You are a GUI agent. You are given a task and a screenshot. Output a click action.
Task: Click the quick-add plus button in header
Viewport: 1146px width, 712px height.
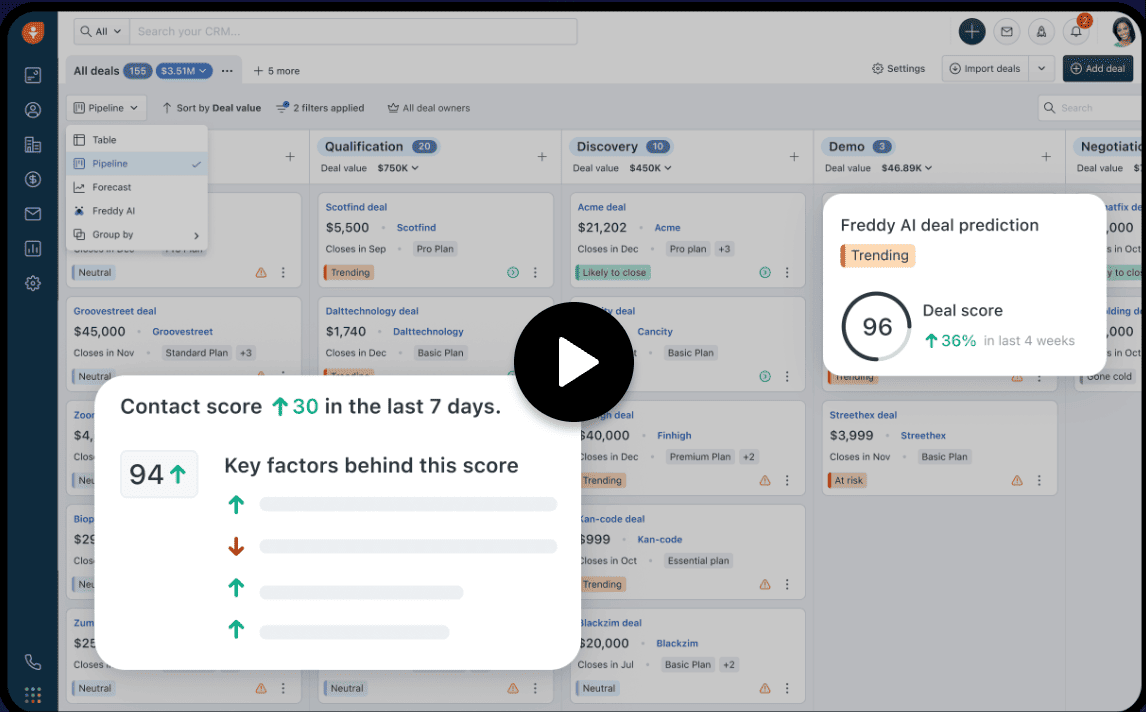[x=972, y=31]
